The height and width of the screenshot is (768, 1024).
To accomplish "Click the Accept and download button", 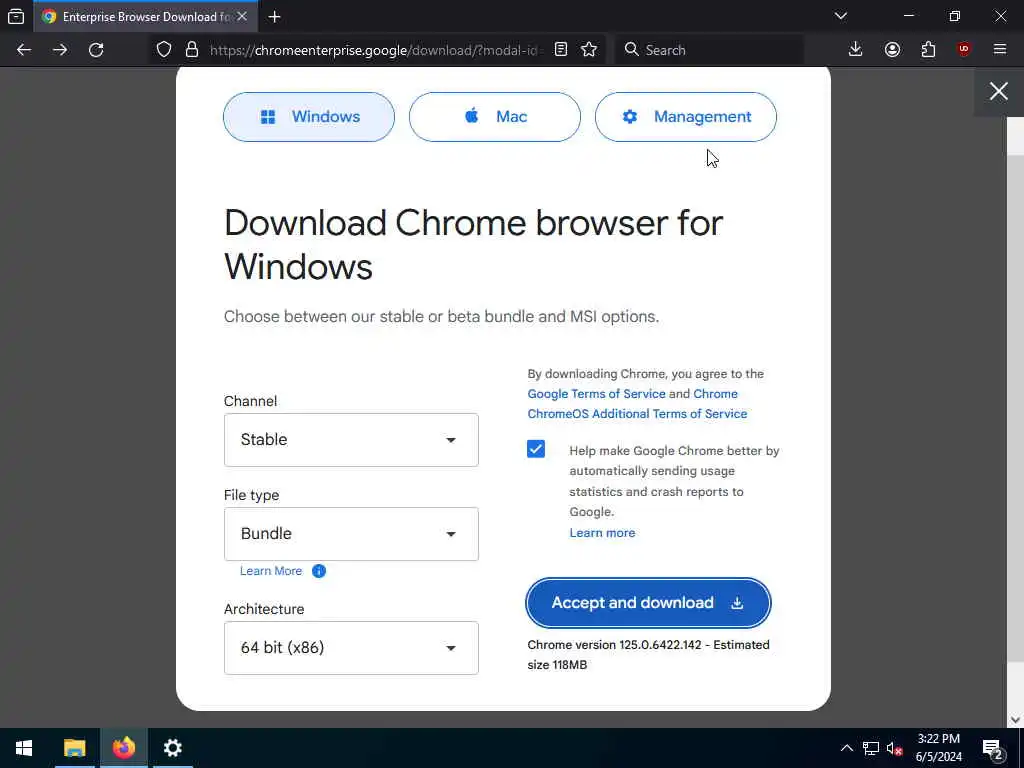I will pyautogui.click(x=648, y=603).
